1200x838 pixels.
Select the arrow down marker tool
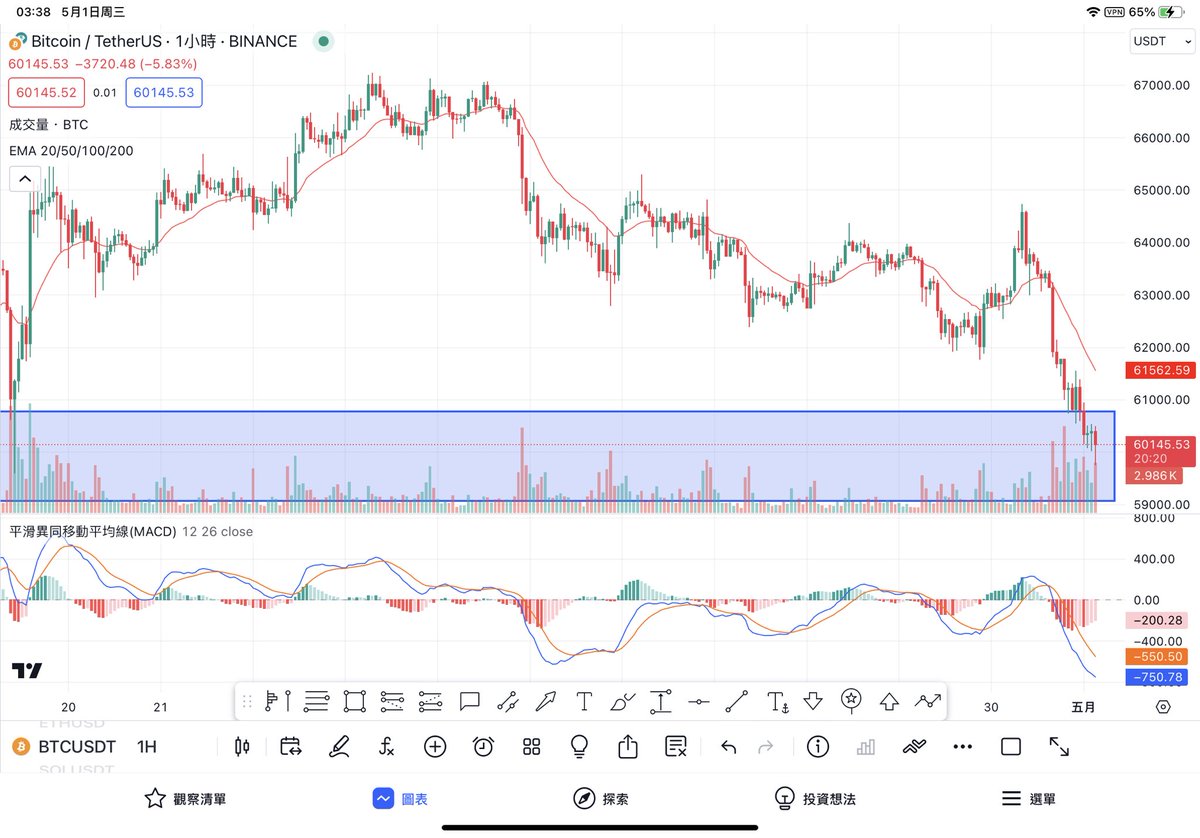pos(813,701)
